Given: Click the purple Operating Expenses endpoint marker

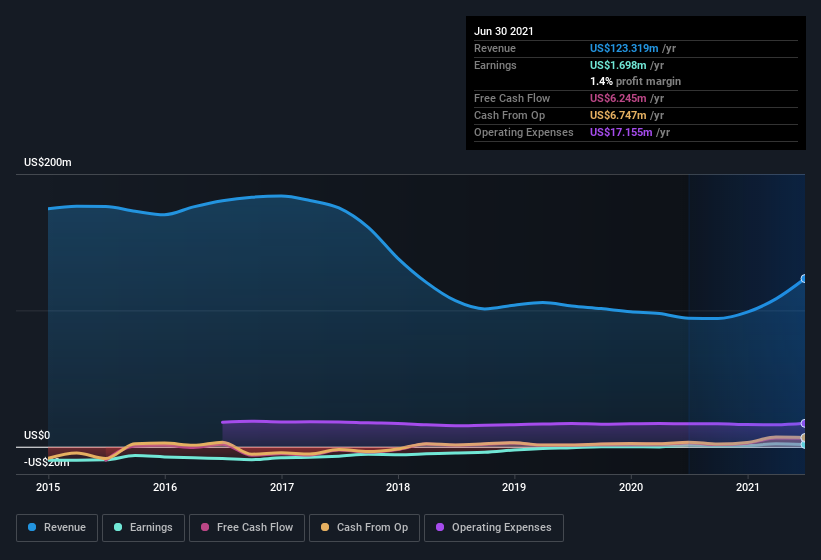Looking at the screenshot, I should pyautogui.click(x=804, y=423).
